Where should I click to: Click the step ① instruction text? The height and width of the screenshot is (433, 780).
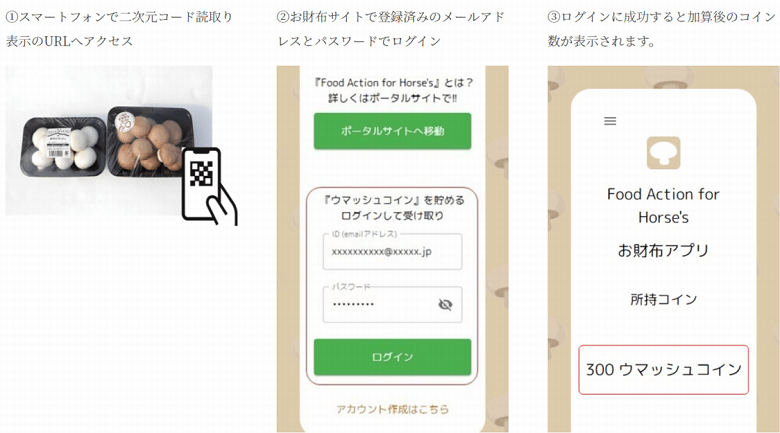point(119,29)
